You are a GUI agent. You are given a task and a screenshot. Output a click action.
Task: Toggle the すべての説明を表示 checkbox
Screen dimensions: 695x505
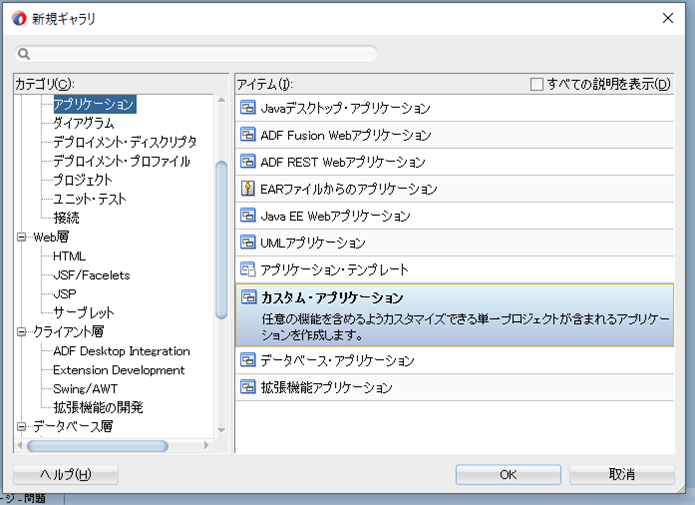(537, 84)
